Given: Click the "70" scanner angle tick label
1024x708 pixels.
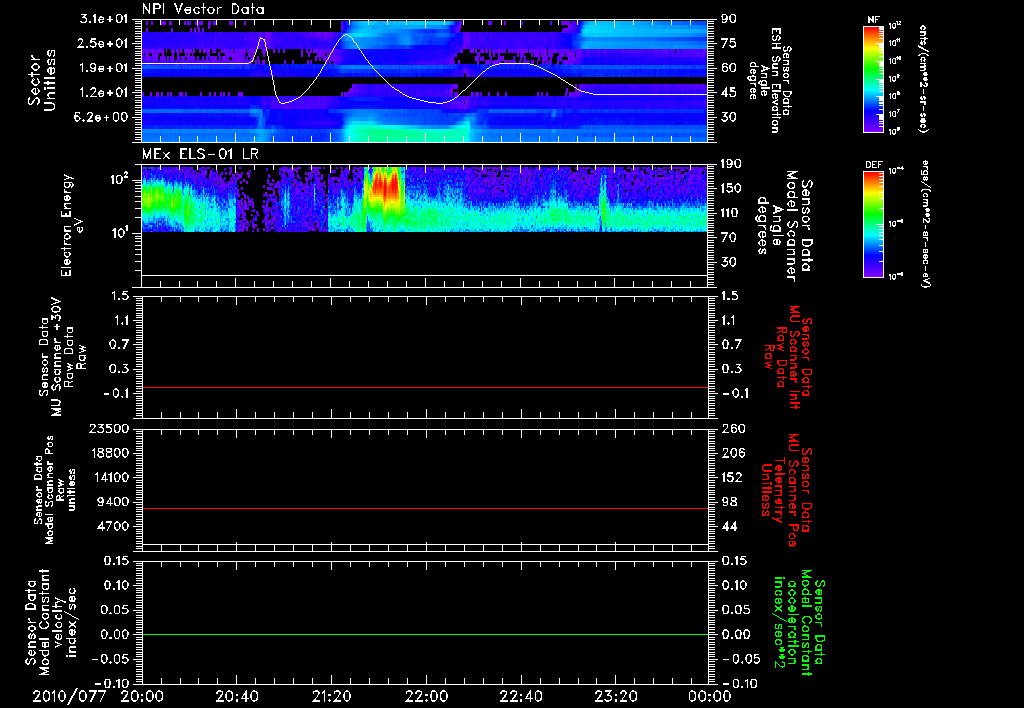Looking at the screenshot, I should pyautogui.click(x=729, y=238).
